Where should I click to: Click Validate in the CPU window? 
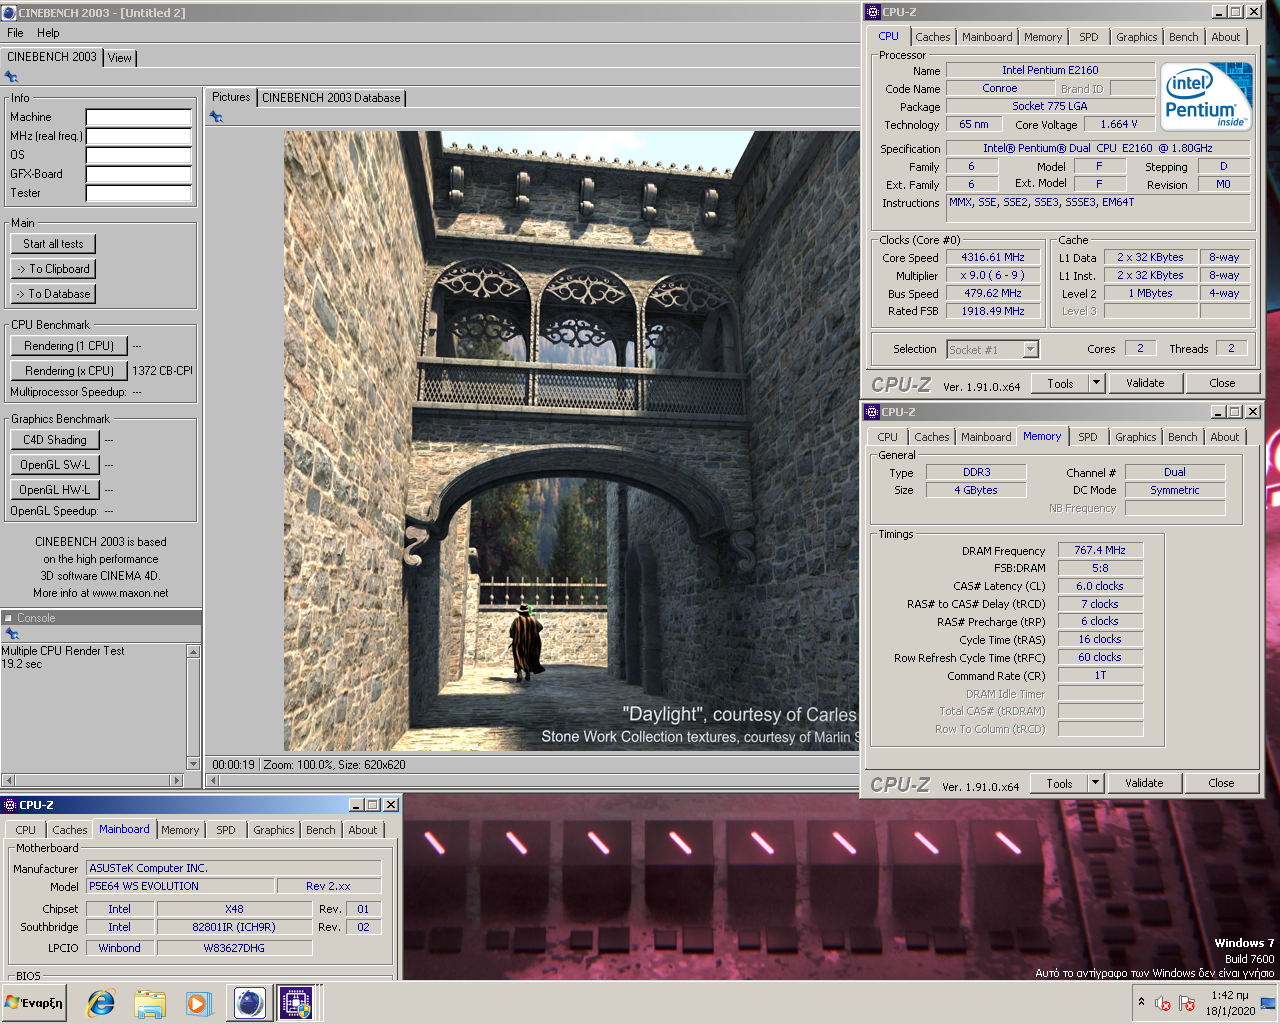coord(1145,383)
